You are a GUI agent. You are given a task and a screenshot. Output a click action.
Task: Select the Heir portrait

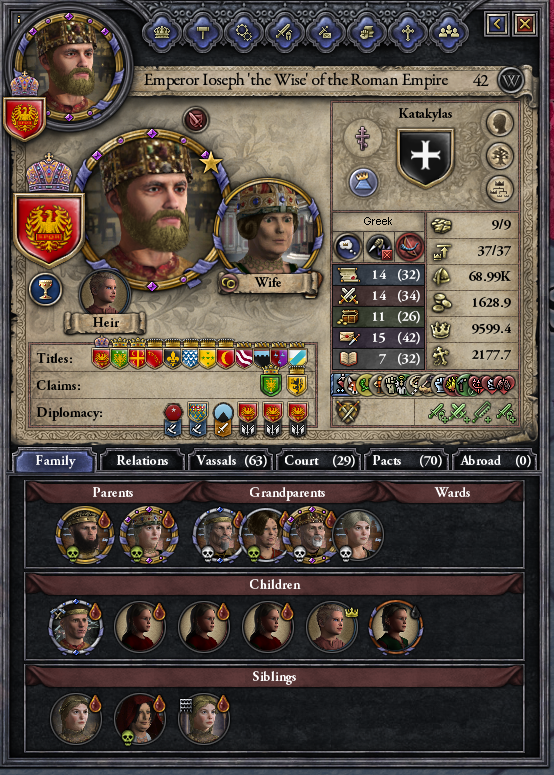104,293
